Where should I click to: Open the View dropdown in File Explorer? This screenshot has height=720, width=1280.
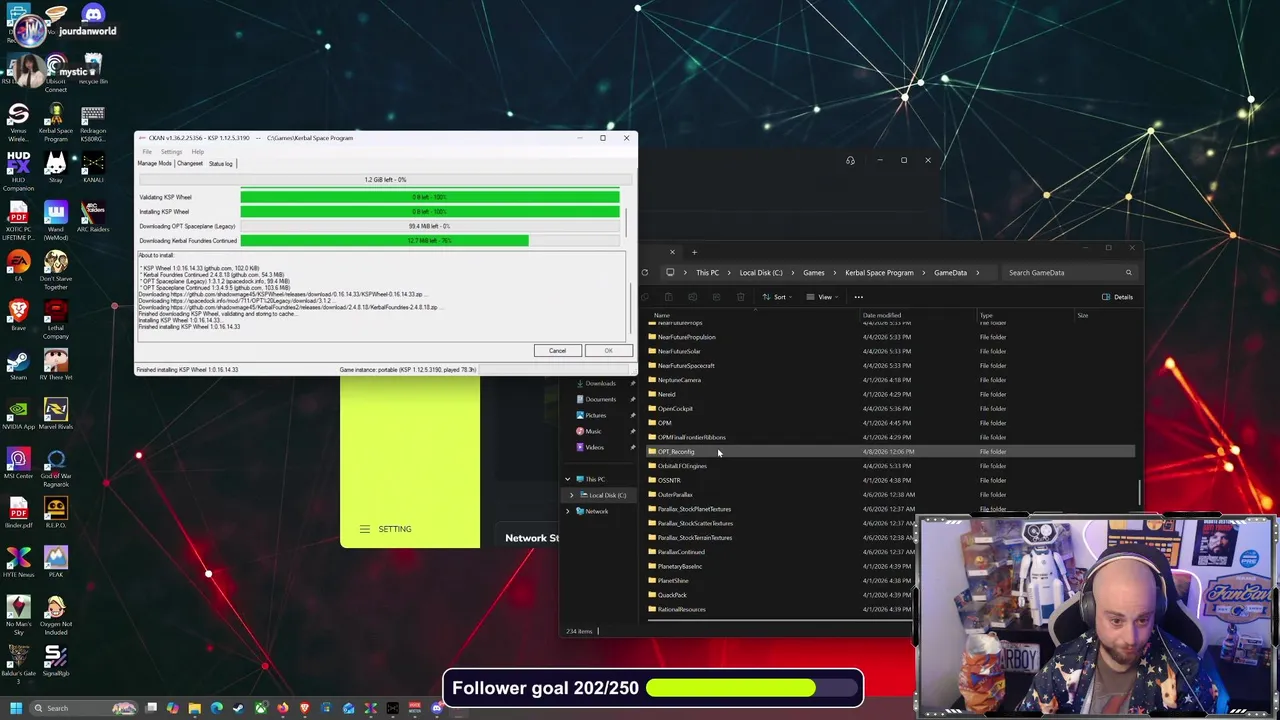[x=820, y=297]
